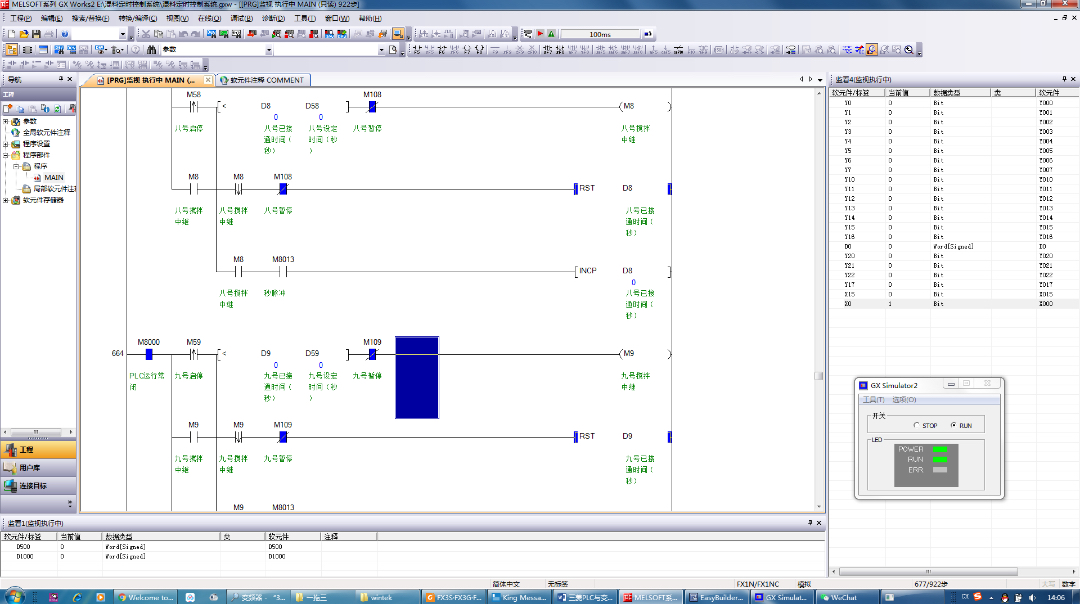Click the icon right of the 100ms field
Viewport: 1080px width, 604px height.
(x=647, y=34)
